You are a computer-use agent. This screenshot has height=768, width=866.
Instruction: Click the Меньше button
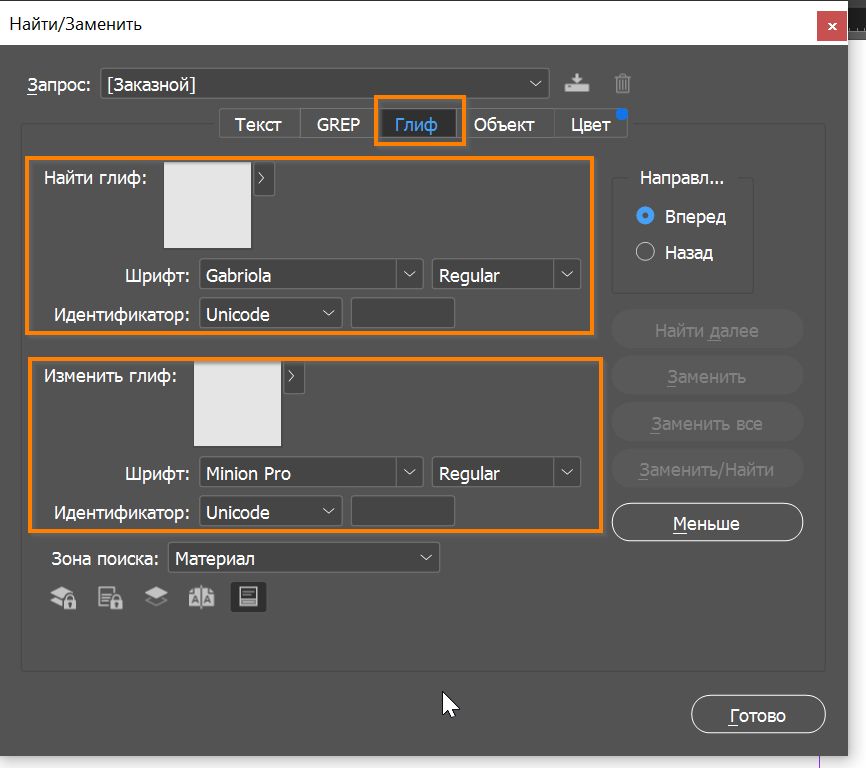pos(706,523)
